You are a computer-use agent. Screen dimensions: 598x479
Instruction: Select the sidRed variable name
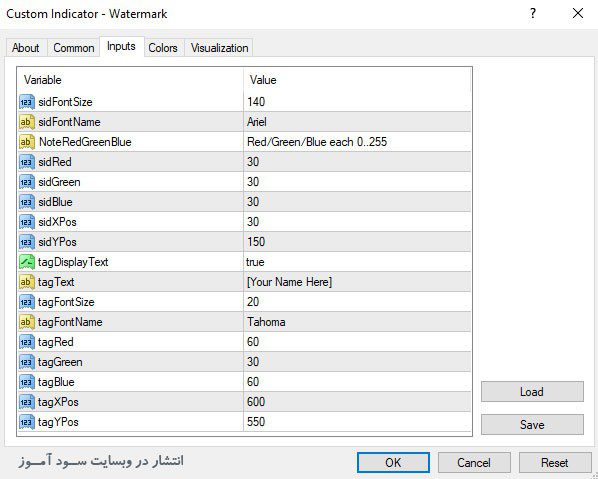(55, 162)
